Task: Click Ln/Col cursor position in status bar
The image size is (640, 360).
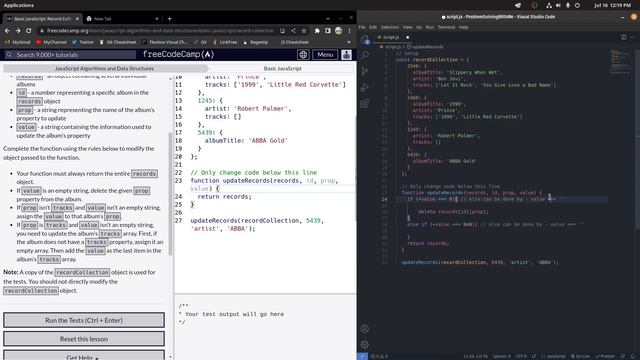Action: tap(476, 356)
